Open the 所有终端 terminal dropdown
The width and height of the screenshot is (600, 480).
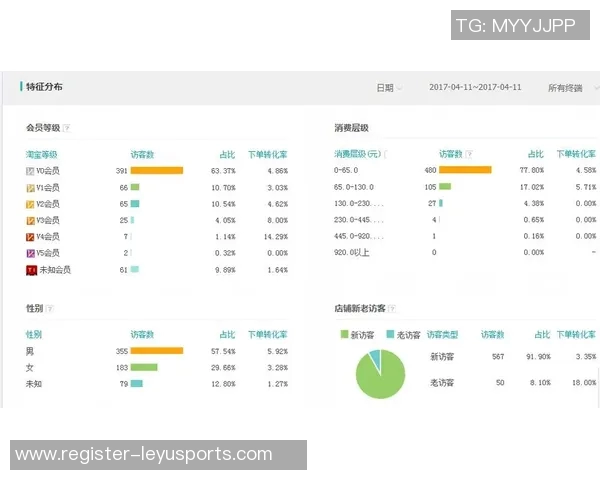coord(573,88)
